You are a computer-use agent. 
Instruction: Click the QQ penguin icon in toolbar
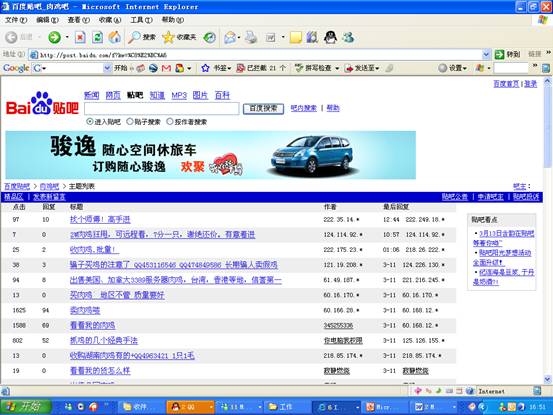[x=330, y=37]
